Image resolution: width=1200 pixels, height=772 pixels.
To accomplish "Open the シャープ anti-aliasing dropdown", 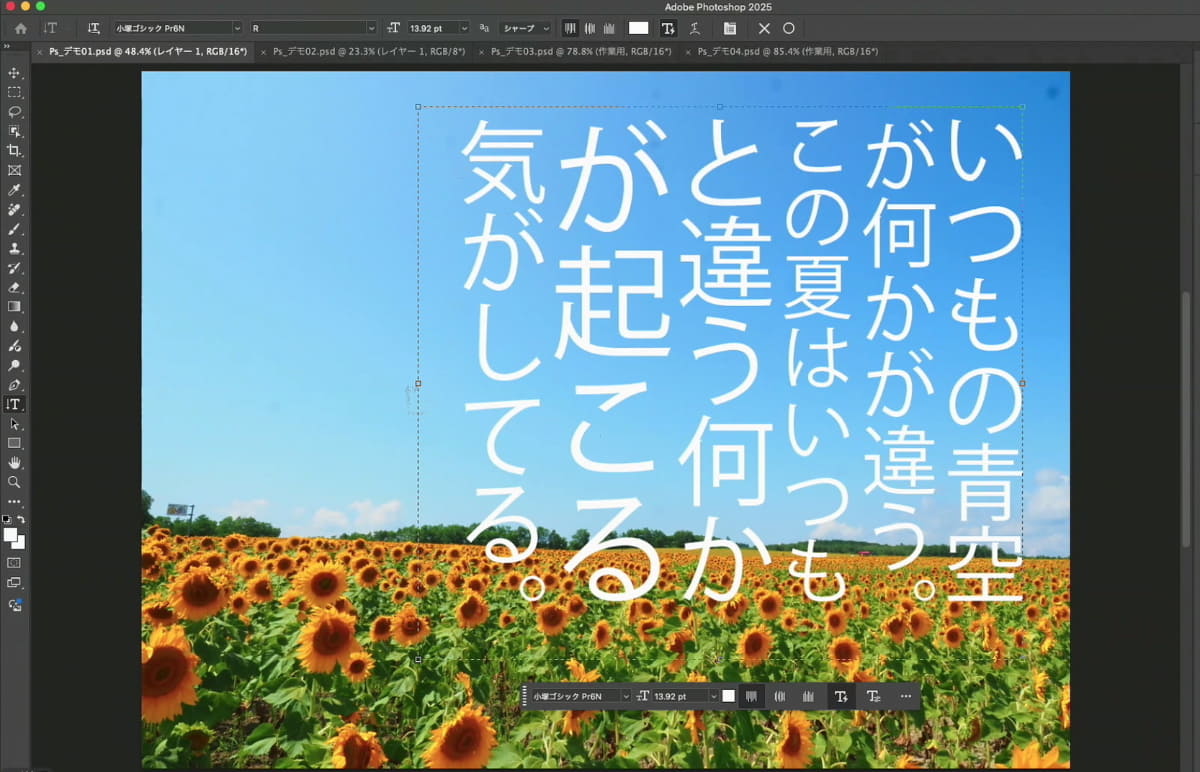I will [x=522, y=27].
